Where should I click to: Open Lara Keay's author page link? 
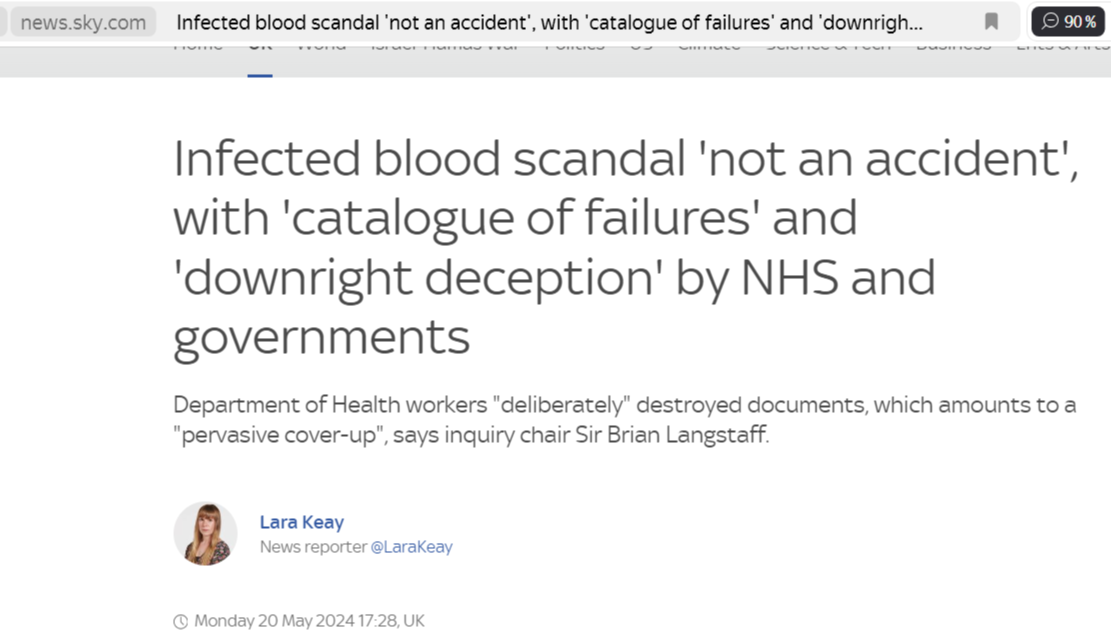pos(302,522)
